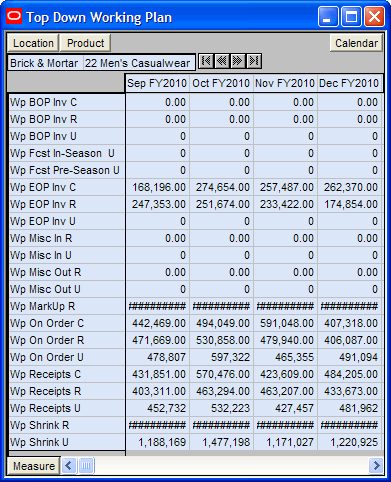Select the Wp Receipts U row

(67, 408)
